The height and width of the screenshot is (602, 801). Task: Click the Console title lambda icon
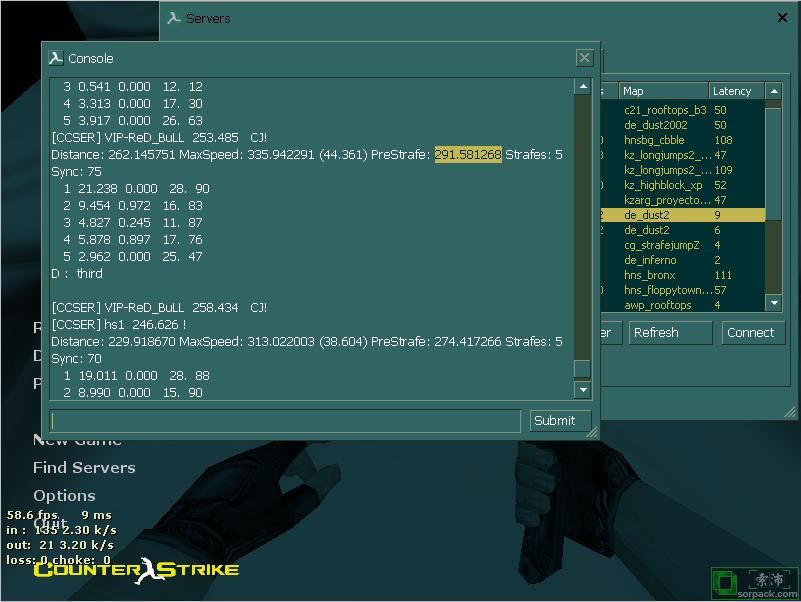point(56,58)
